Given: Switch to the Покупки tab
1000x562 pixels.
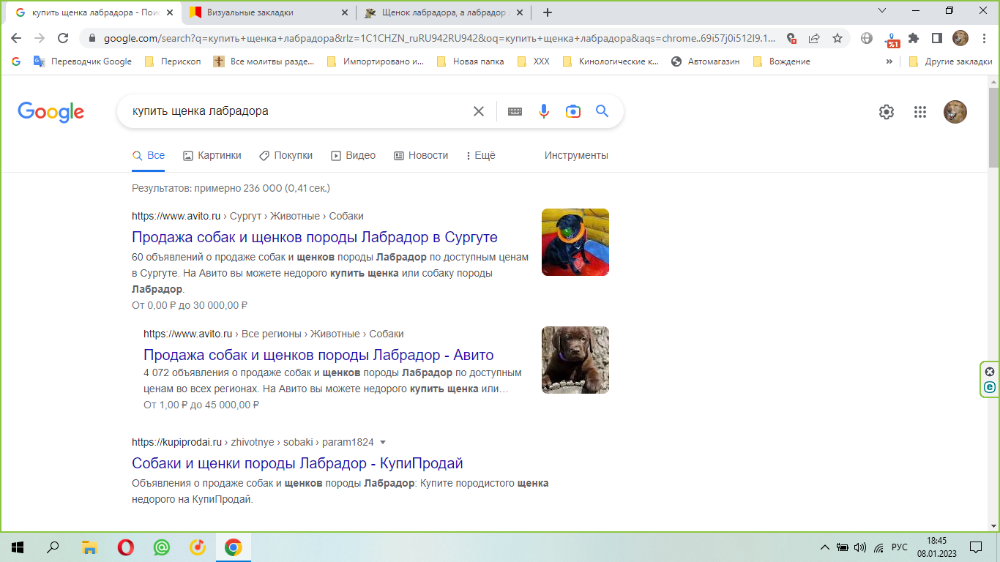Looking at the screenshot, I should [286, 156].
